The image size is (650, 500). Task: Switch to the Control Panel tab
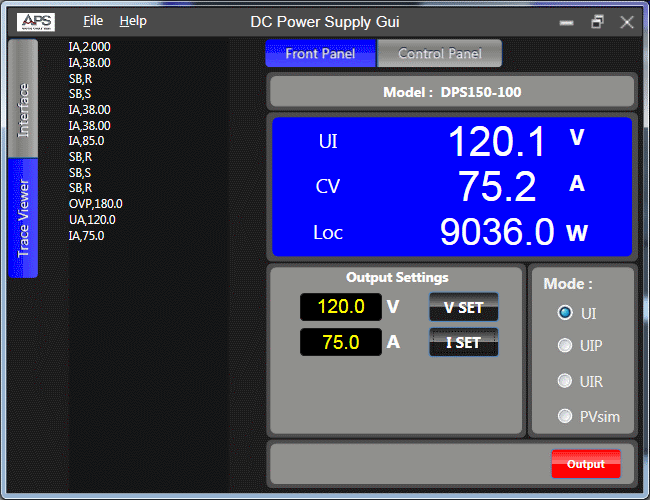(x=439, y=54)
